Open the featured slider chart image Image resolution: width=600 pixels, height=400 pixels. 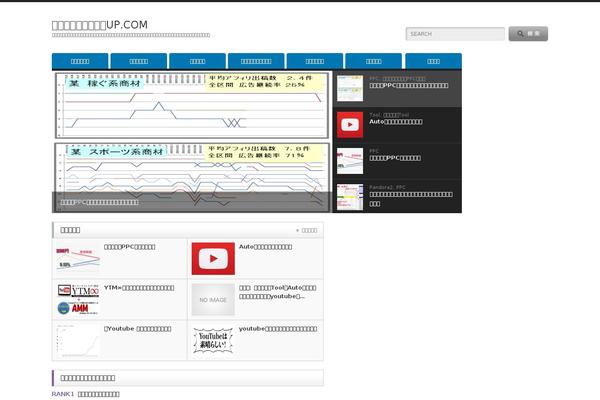tap(192, 141)
